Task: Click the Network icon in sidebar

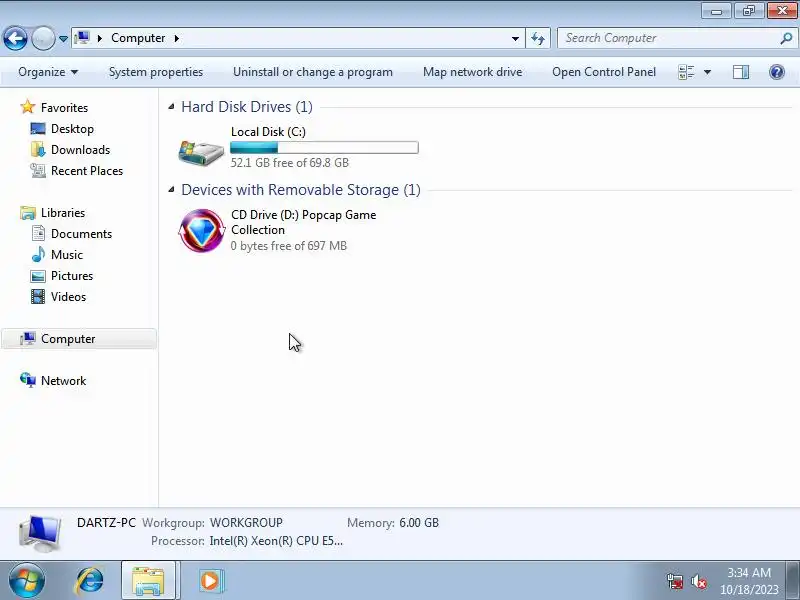Action: [x=28, y=380]
